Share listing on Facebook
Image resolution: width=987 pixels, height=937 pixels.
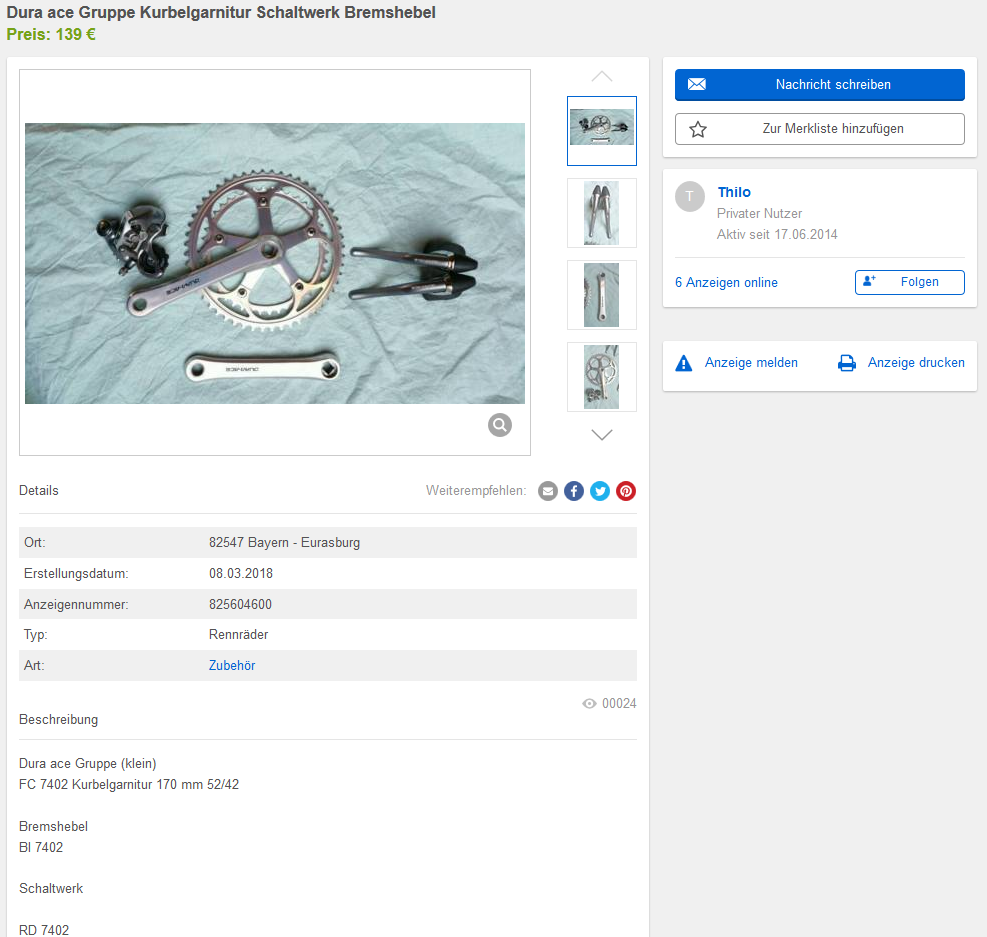pyautogui.click(x=574, y=491)
